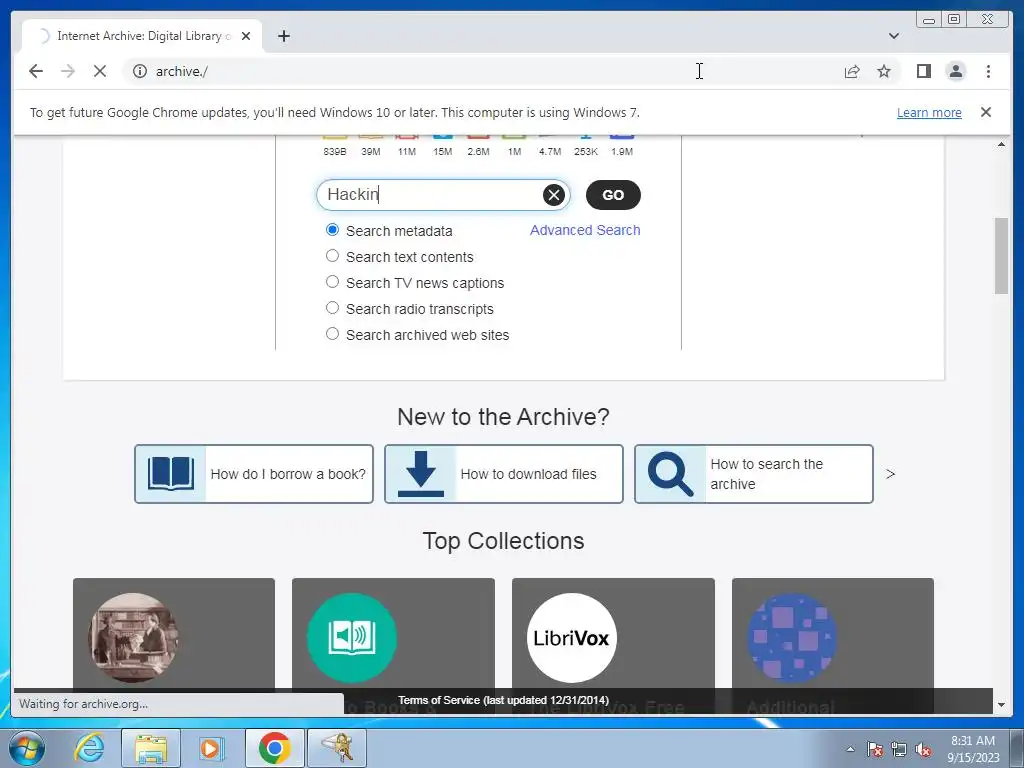Open volume tray icon
The image size is (1024, 768).
tap(923, 749)
